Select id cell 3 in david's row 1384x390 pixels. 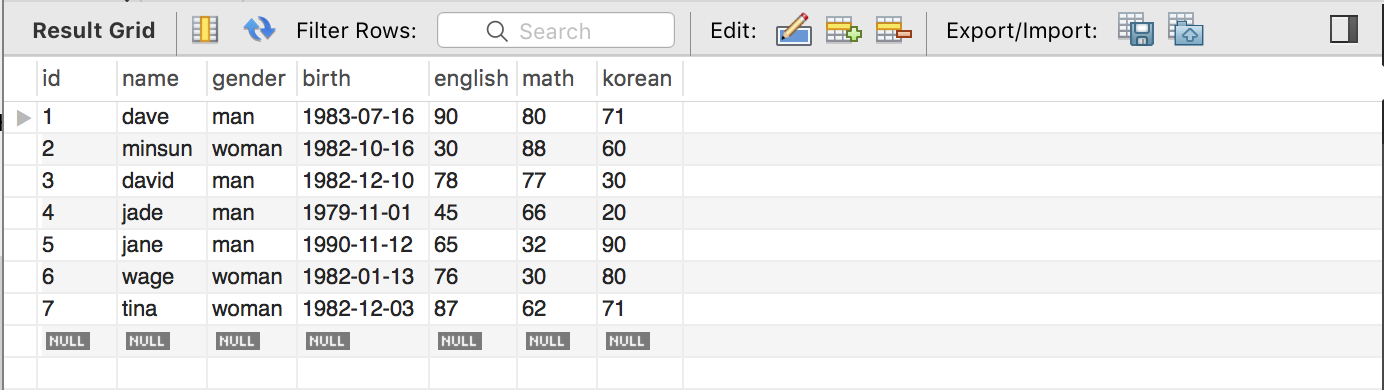(x=77, y=181)
